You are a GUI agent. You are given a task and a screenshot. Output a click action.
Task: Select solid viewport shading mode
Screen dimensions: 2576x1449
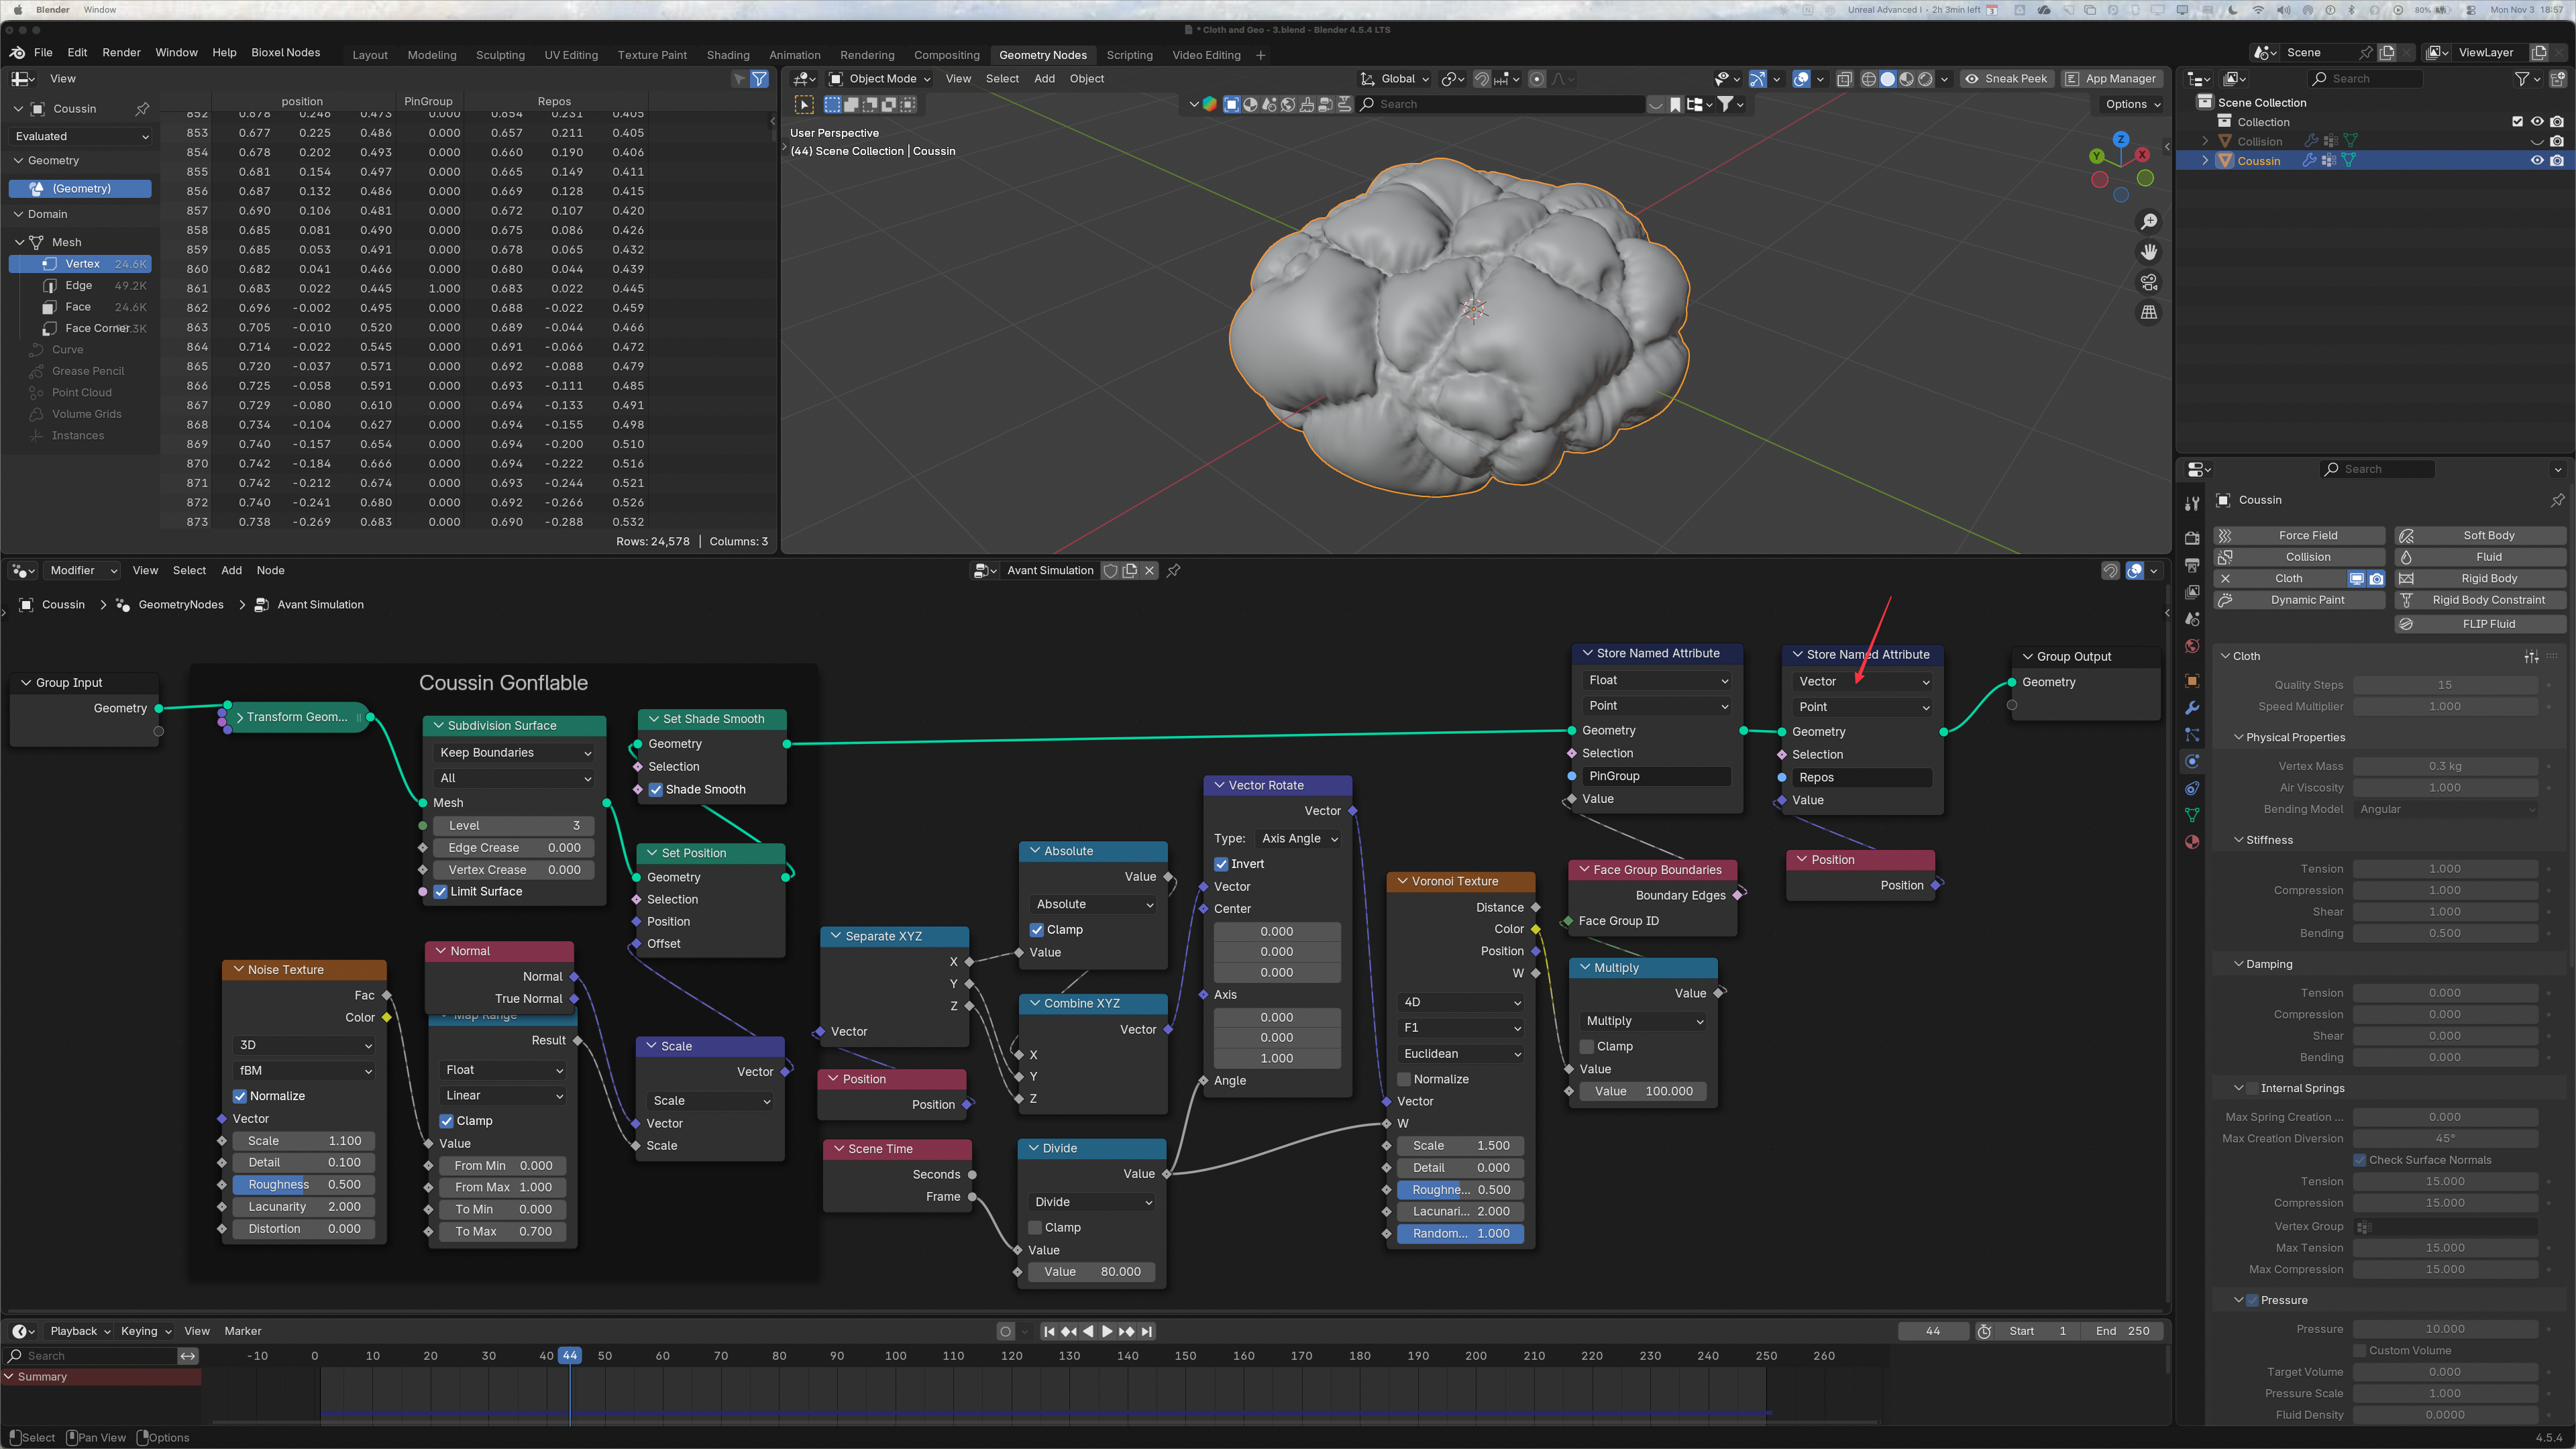[x=1887, y=79]
